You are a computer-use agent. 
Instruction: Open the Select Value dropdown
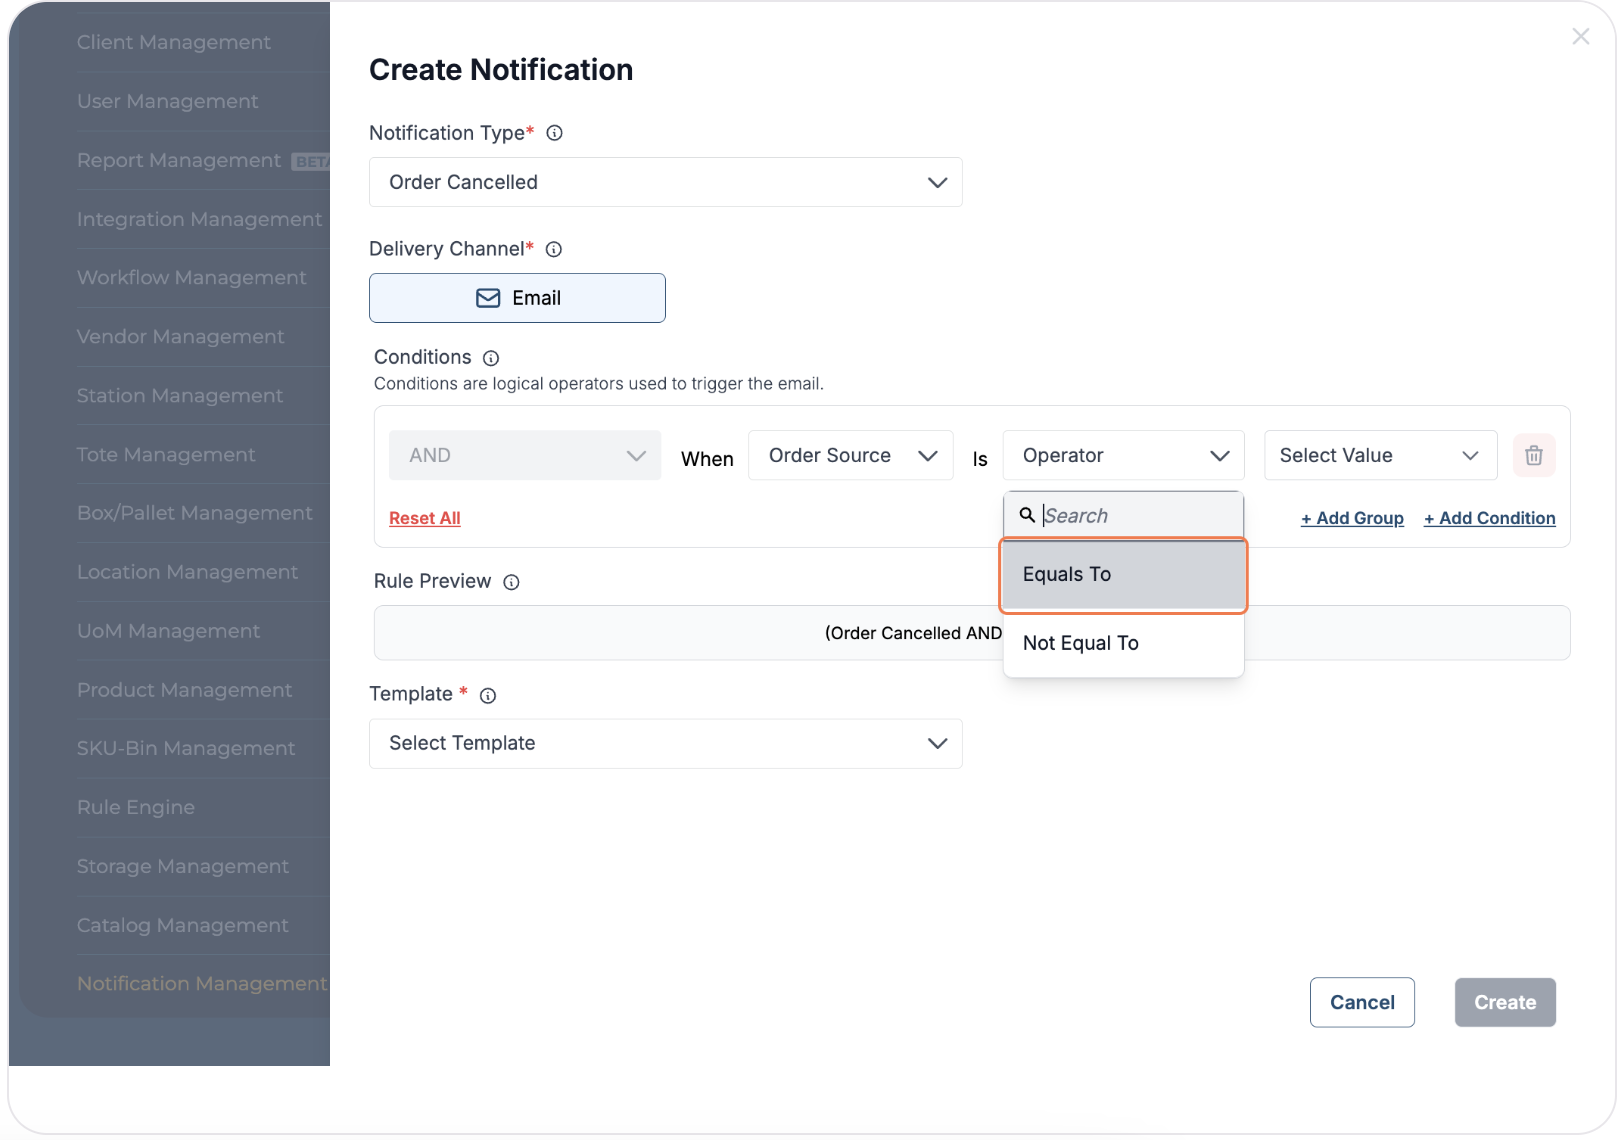pos(1379,456)
